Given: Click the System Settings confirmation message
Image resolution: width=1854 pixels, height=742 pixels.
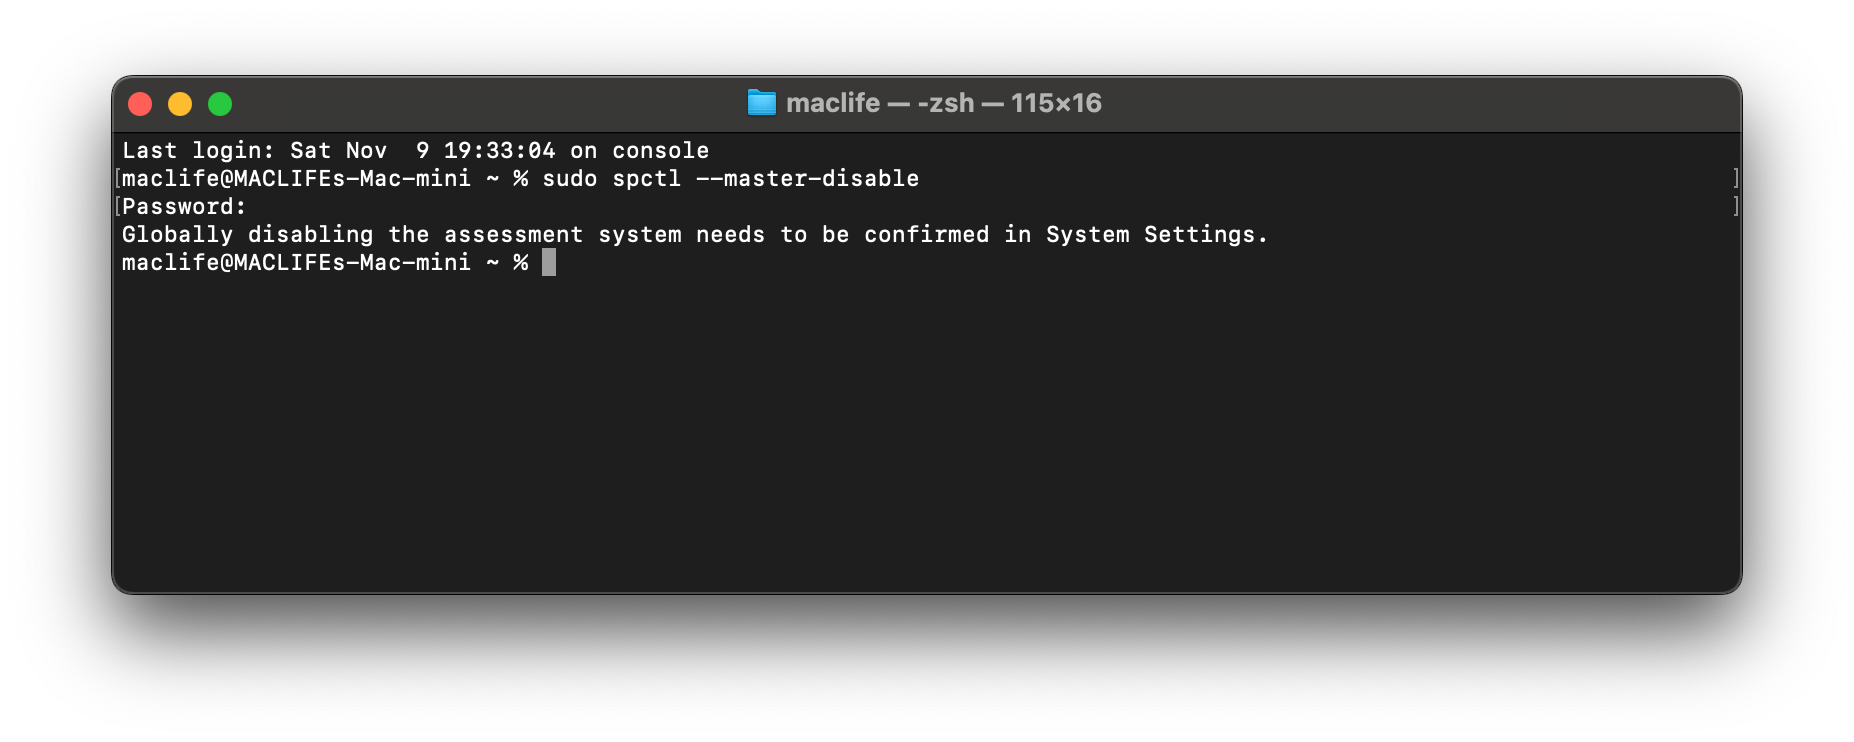Looking at the screenshot, I should coord(695,234).
